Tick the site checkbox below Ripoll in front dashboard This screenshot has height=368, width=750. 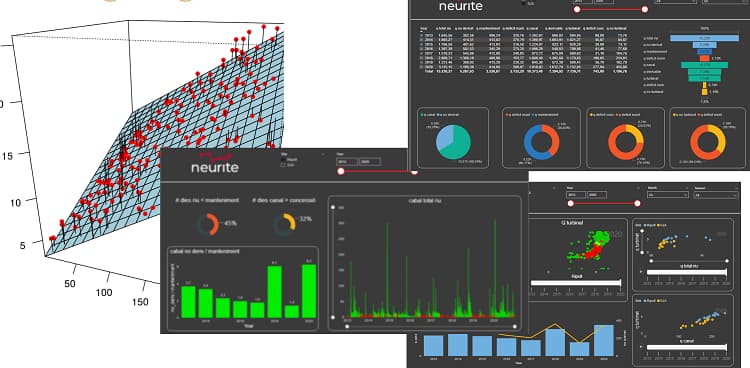tap(284, 165)
